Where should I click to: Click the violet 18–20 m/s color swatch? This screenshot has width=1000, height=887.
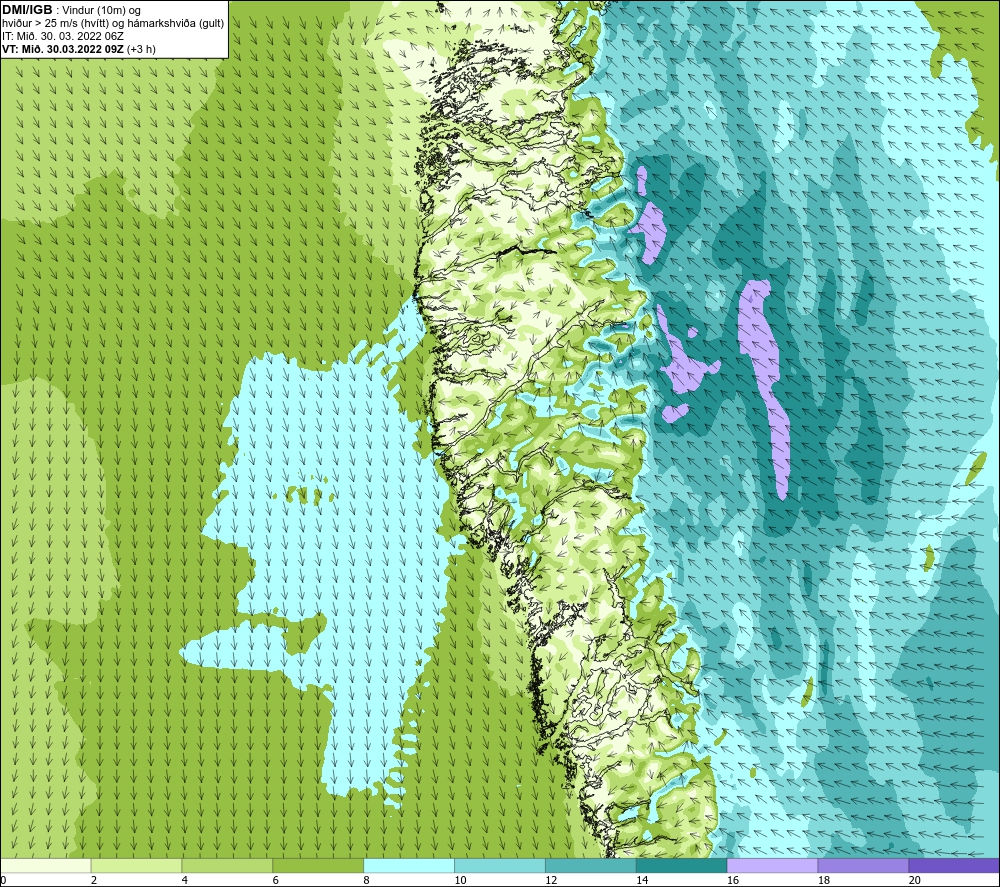pos(864,865)
